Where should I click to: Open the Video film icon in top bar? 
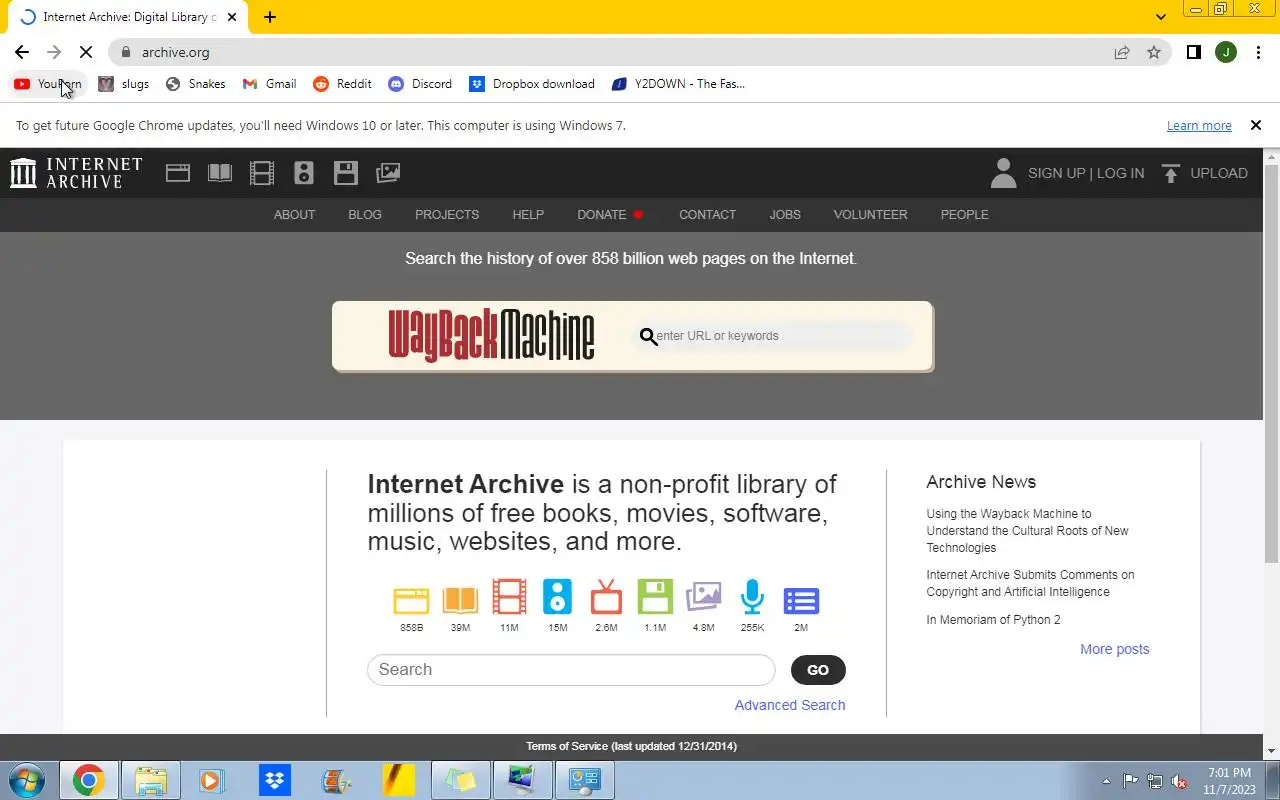262,173
